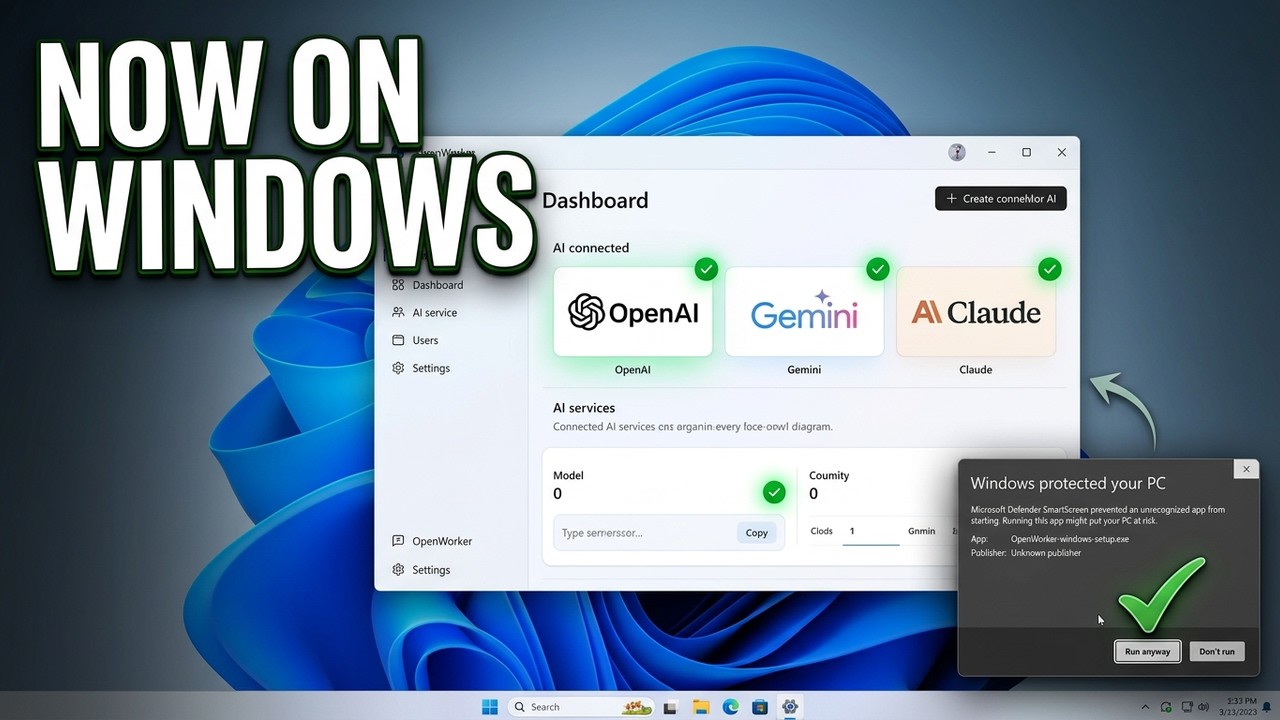The height and width of the screenshot is (720, 1280).
Task: Click the volume icon in system tray
Action: coord(1203,706)
